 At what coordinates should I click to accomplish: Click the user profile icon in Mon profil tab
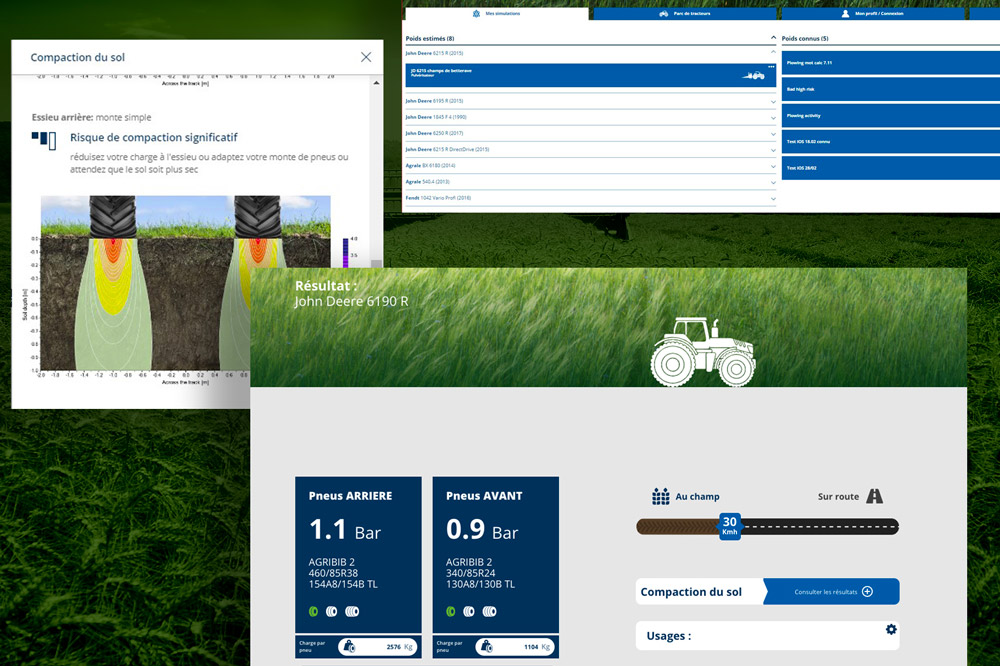(846, 13)
